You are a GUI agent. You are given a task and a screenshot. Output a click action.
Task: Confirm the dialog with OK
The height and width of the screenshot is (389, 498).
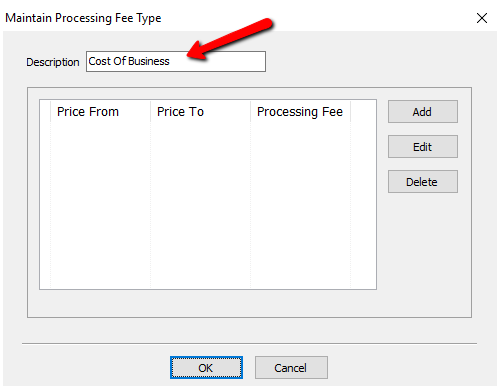(x=206, y=368)
